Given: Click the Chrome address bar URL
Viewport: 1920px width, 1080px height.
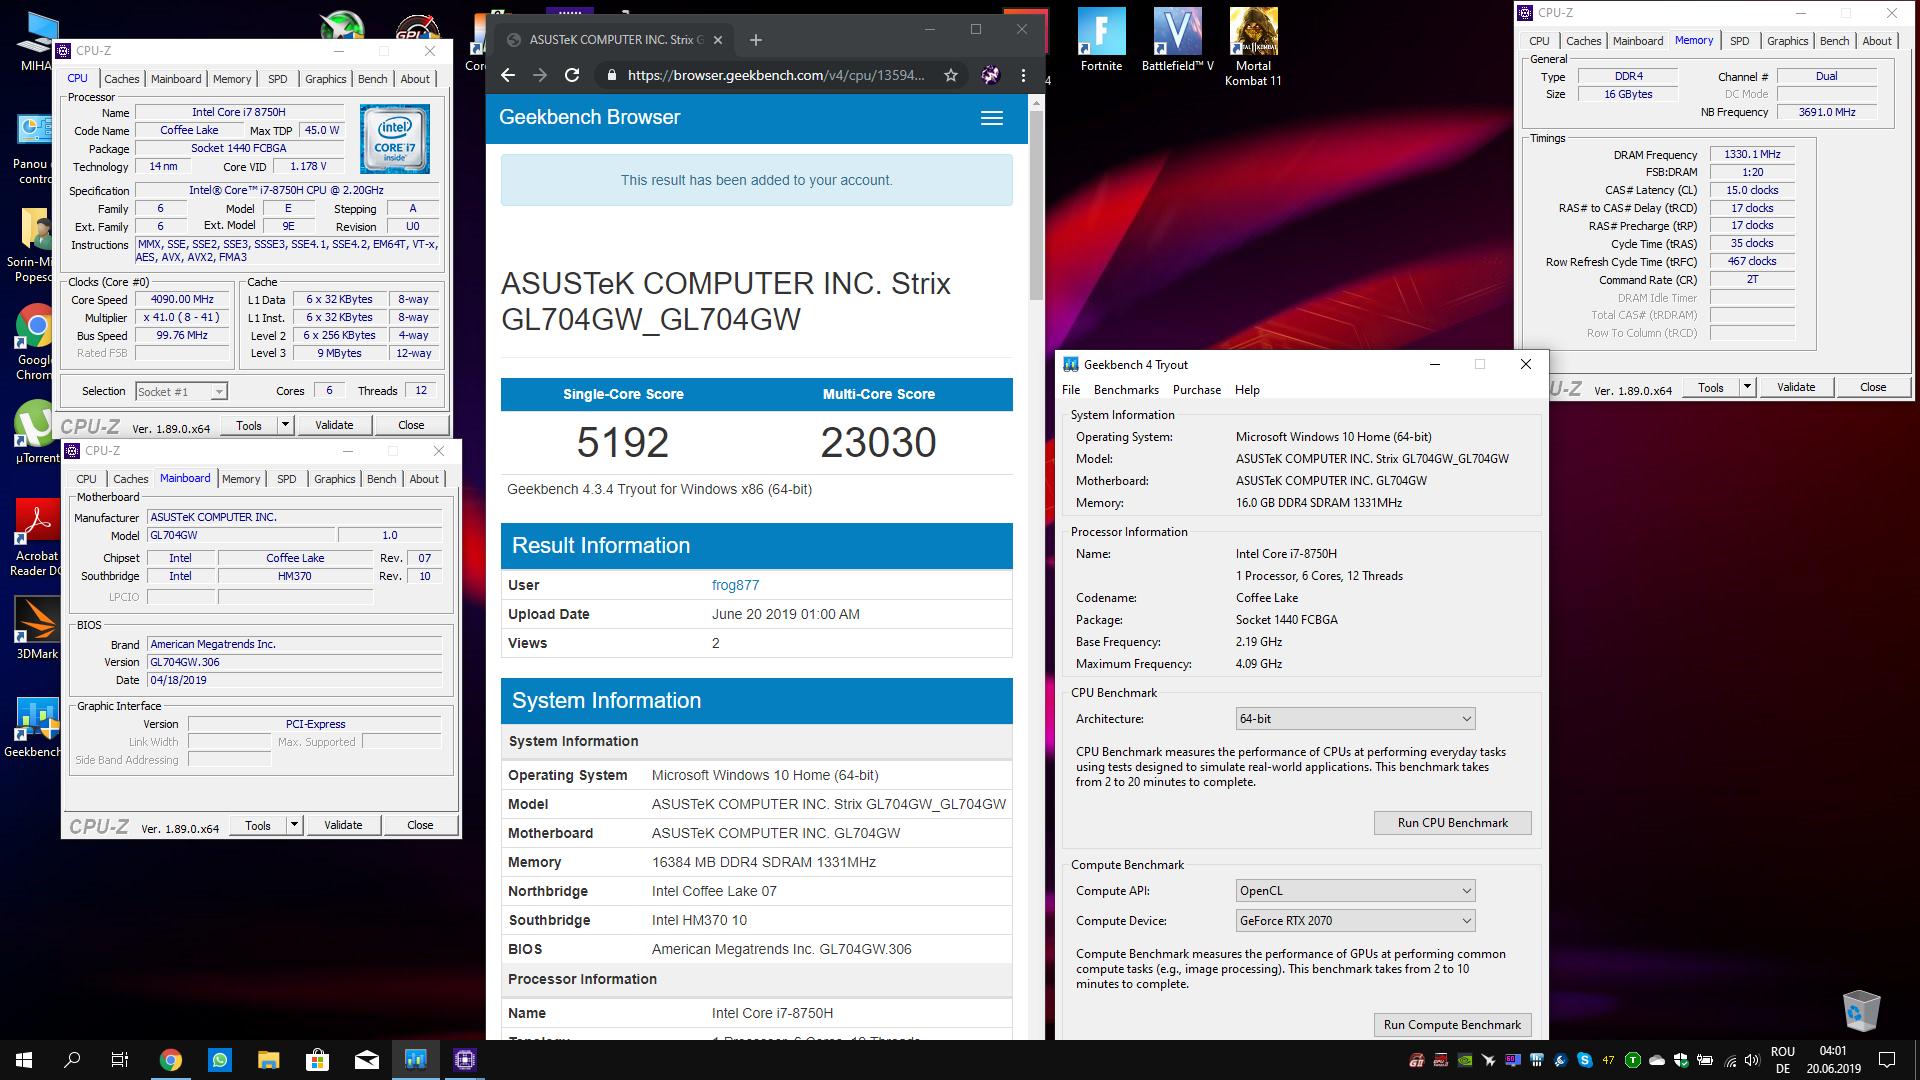Looking at the screenshot, I should tap(775, 75).
